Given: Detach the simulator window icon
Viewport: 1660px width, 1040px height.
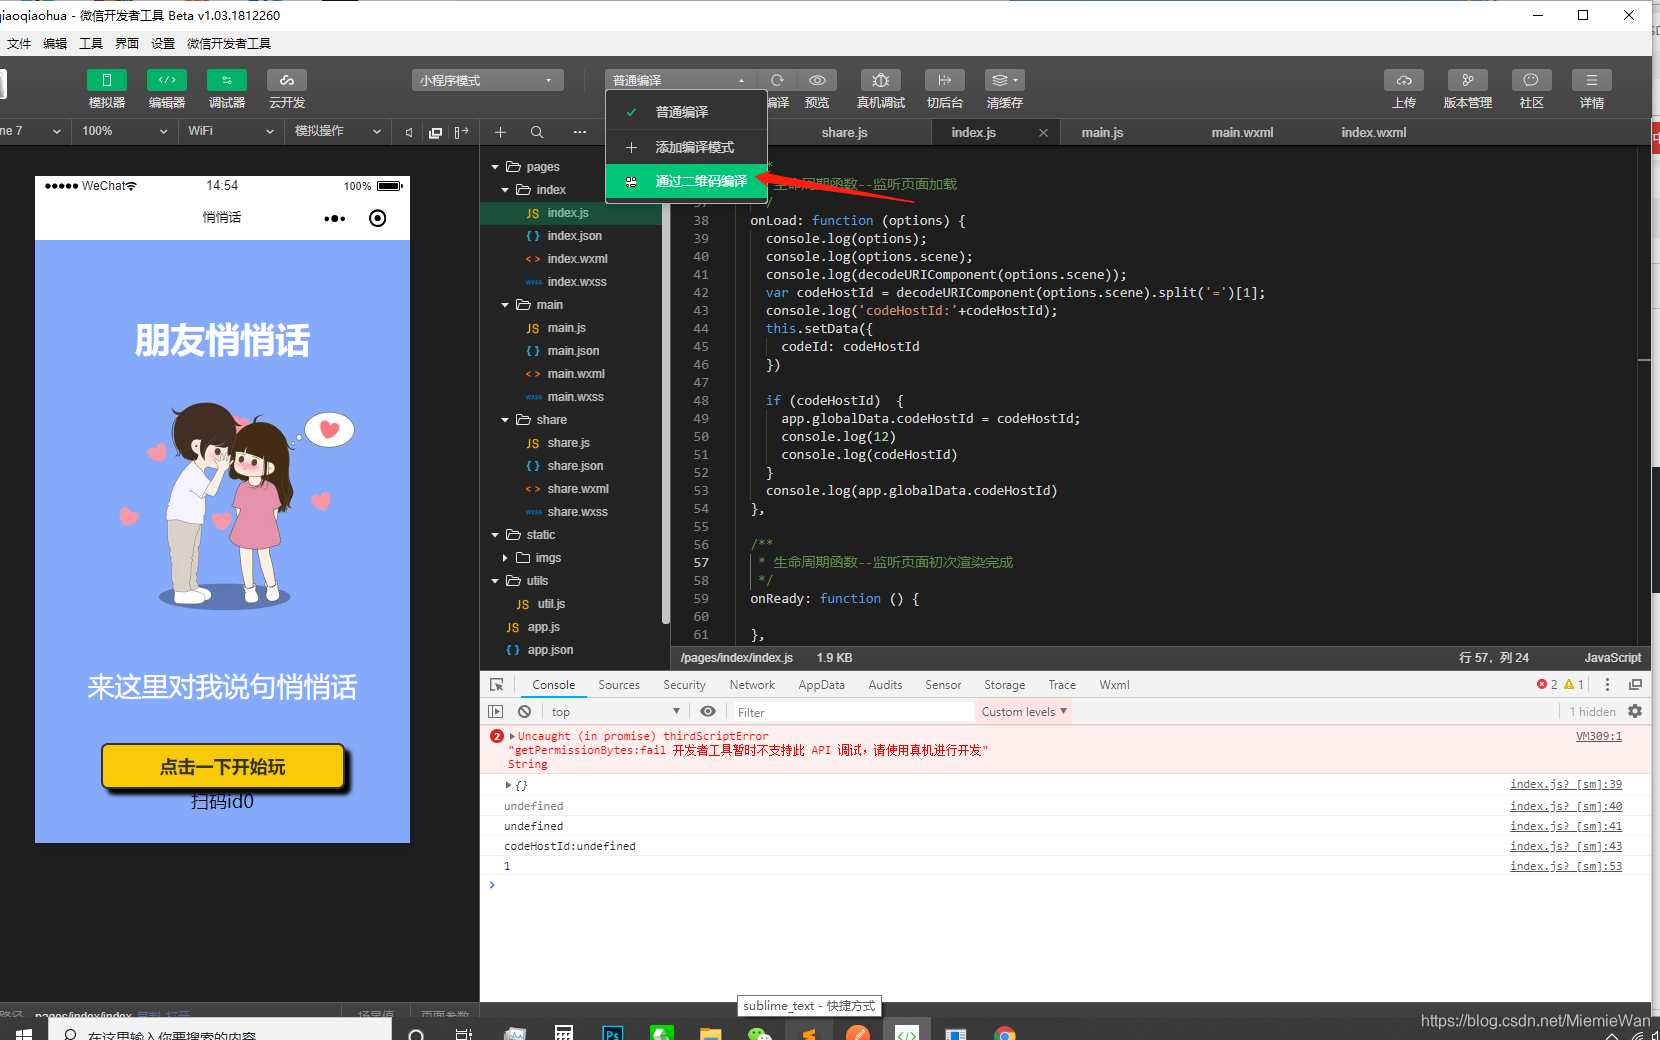Looking at the screenshot, I should (436, 132).
